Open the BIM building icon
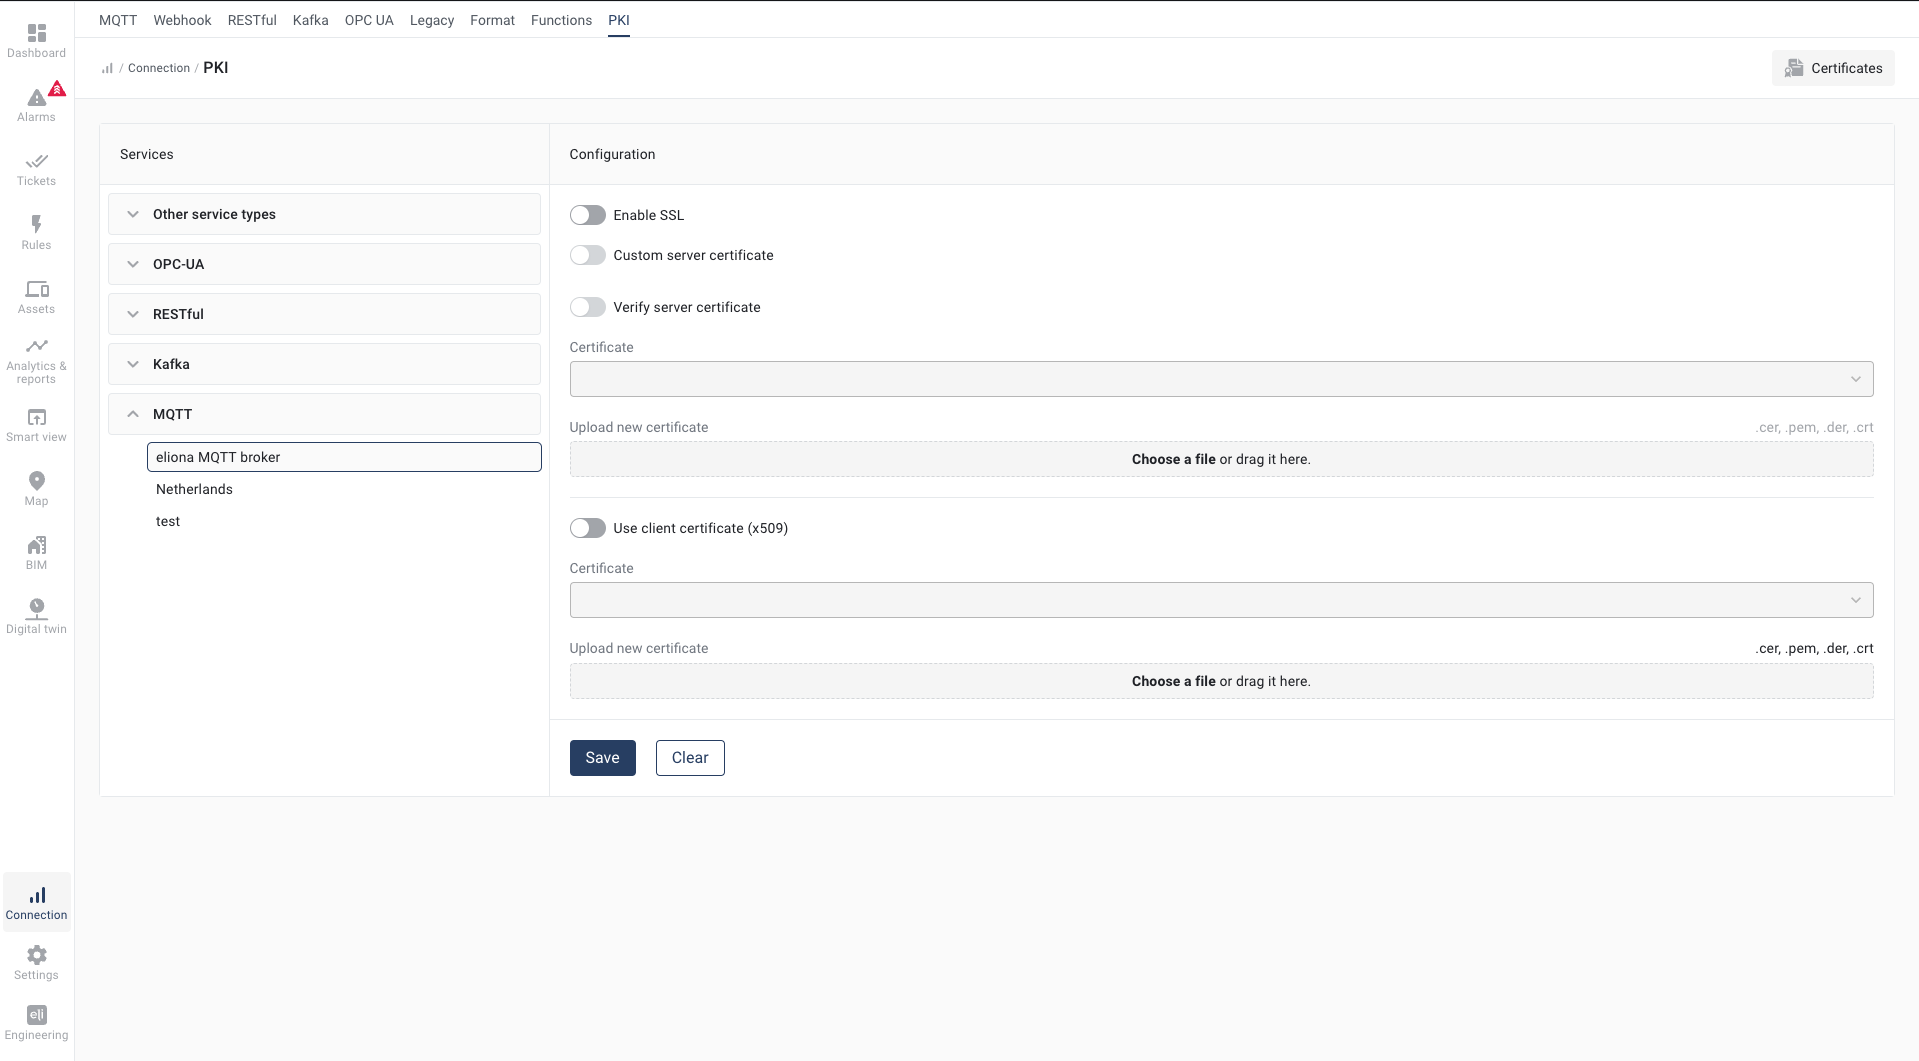Screen dimensions: 1919x1061 (37, 545)
